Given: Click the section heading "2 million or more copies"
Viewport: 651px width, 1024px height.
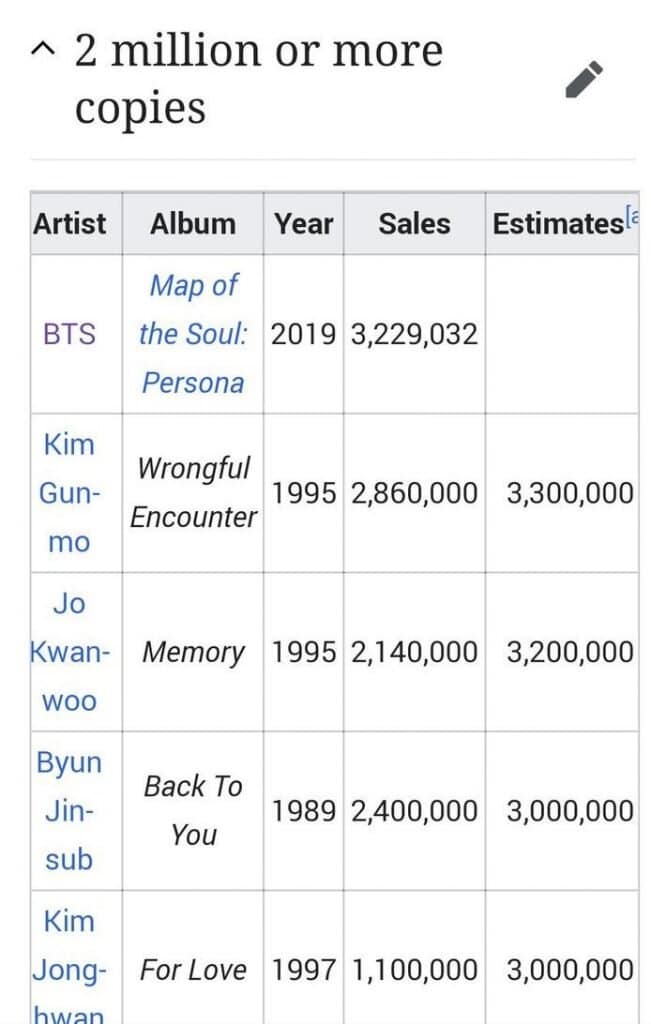Looking at the screenshot, I should pos(258,78).
